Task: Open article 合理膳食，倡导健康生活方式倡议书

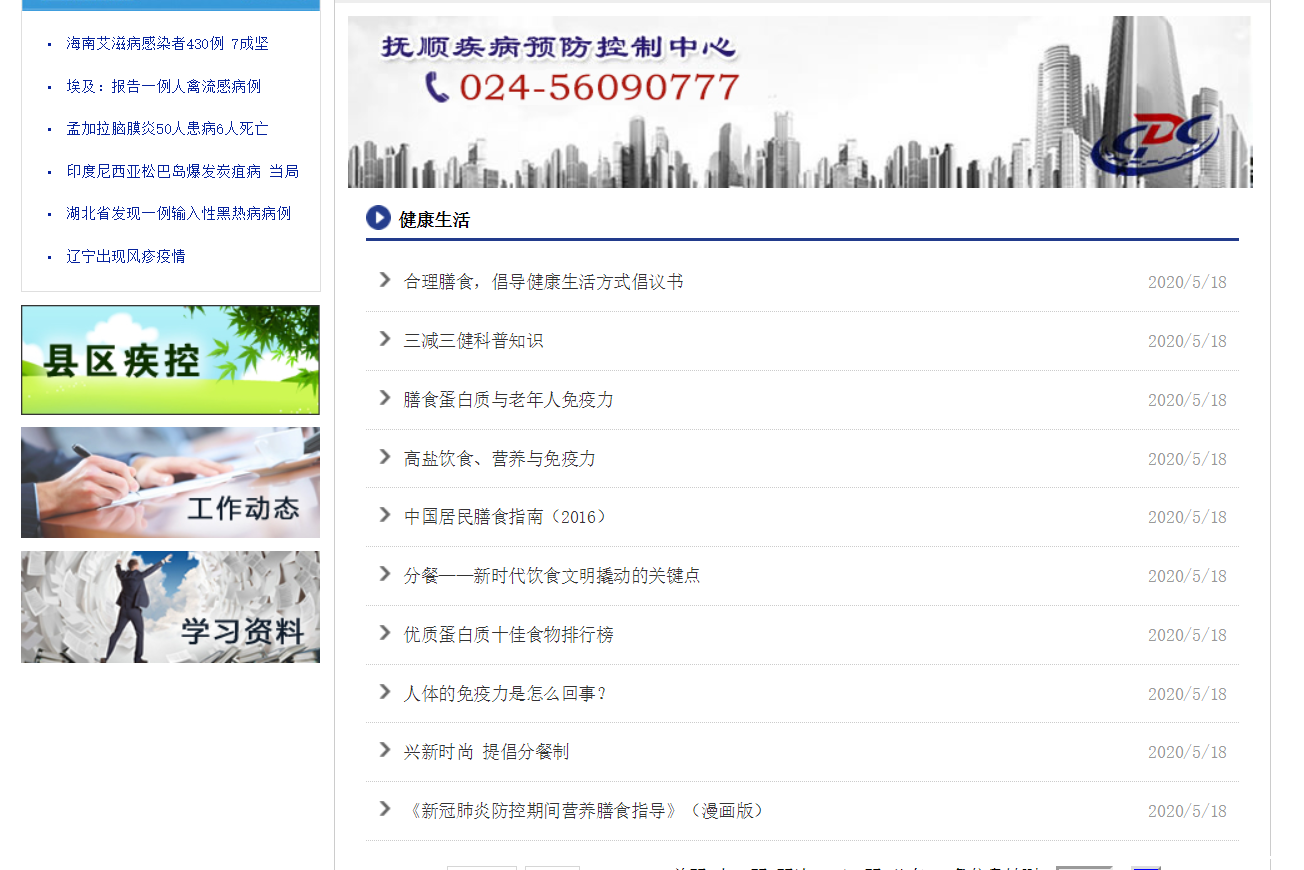Action: tap(543, 282)
